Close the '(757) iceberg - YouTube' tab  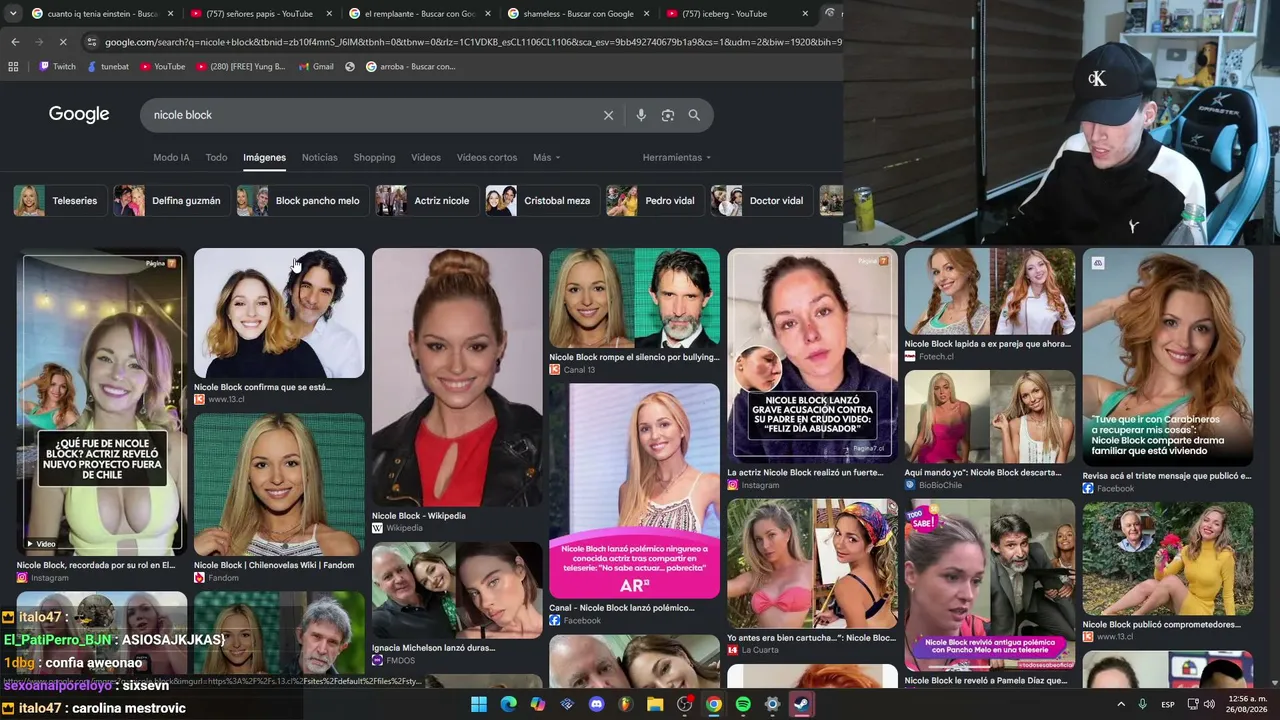pyautogui.click(x=805, y=14)
